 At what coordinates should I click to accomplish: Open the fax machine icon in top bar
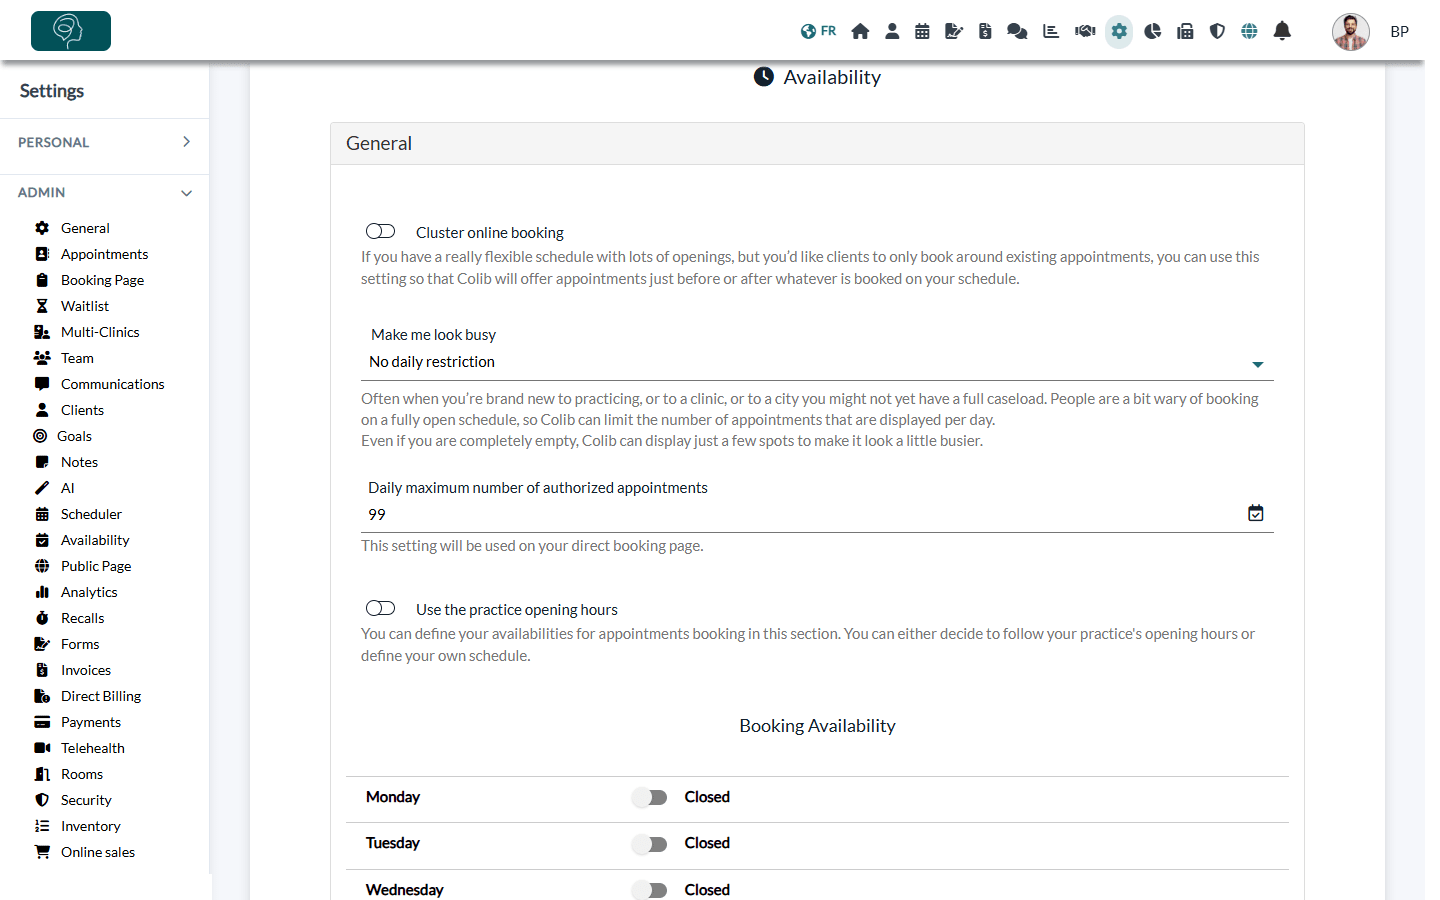(1185, 31)
